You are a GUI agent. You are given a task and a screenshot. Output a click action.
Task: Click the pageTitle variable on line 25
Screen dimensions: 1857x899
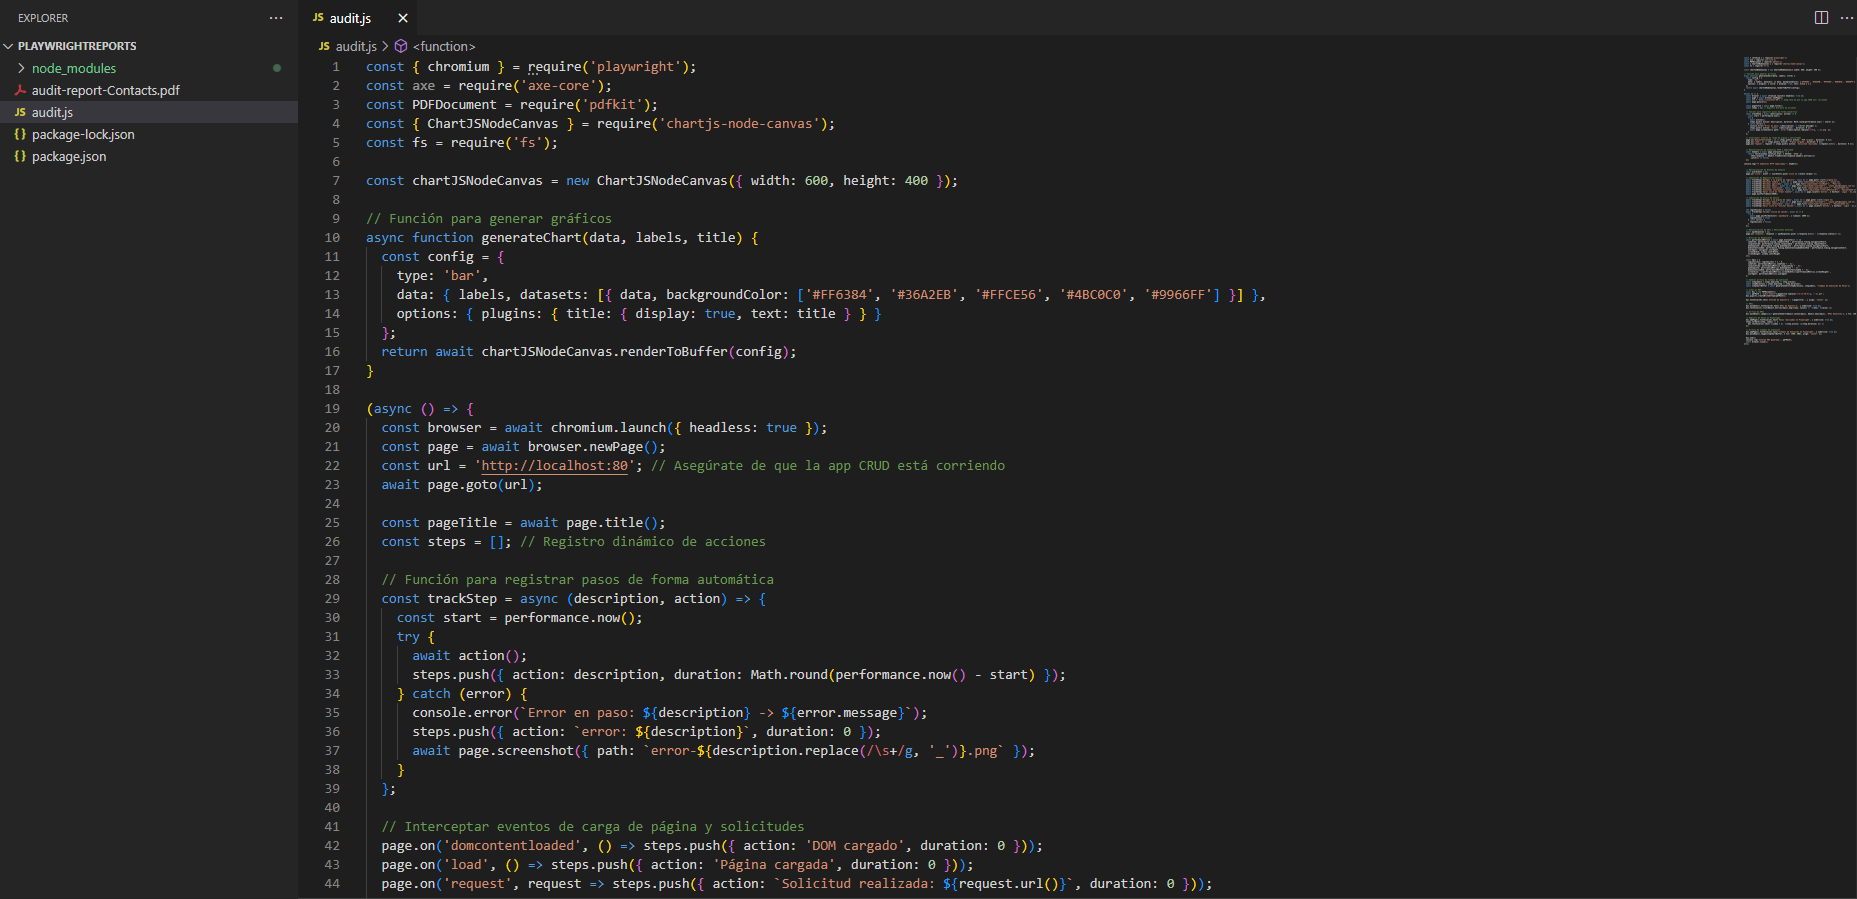click(462, 523)
